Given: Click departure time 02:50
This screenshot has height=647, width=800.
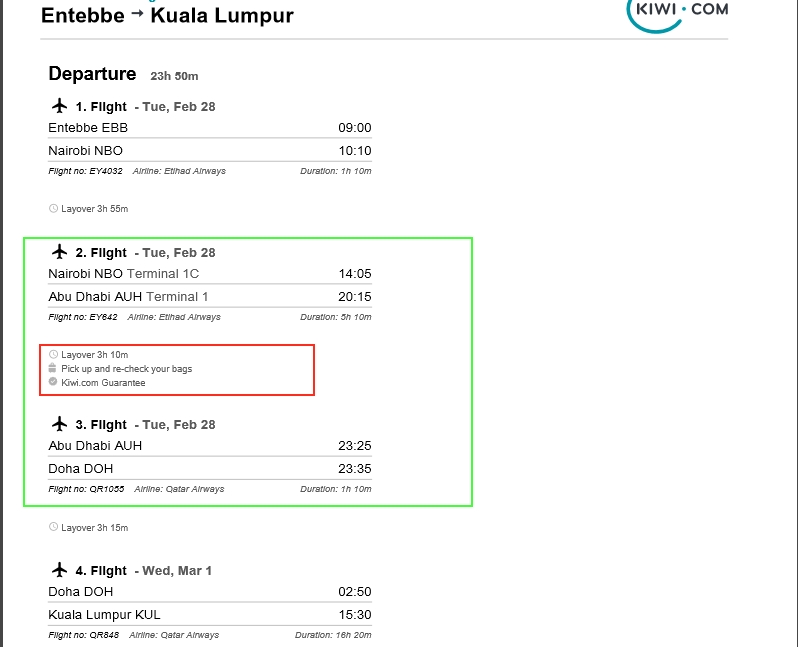Looking at the screenshot, I should coord(355,591).
